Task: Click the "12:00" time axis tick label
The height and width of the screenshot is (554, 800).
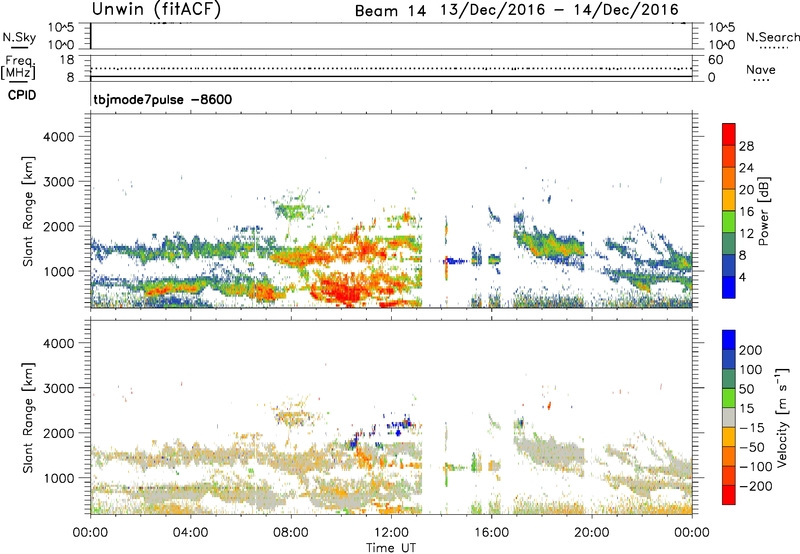Action: (x=391, y=533)
